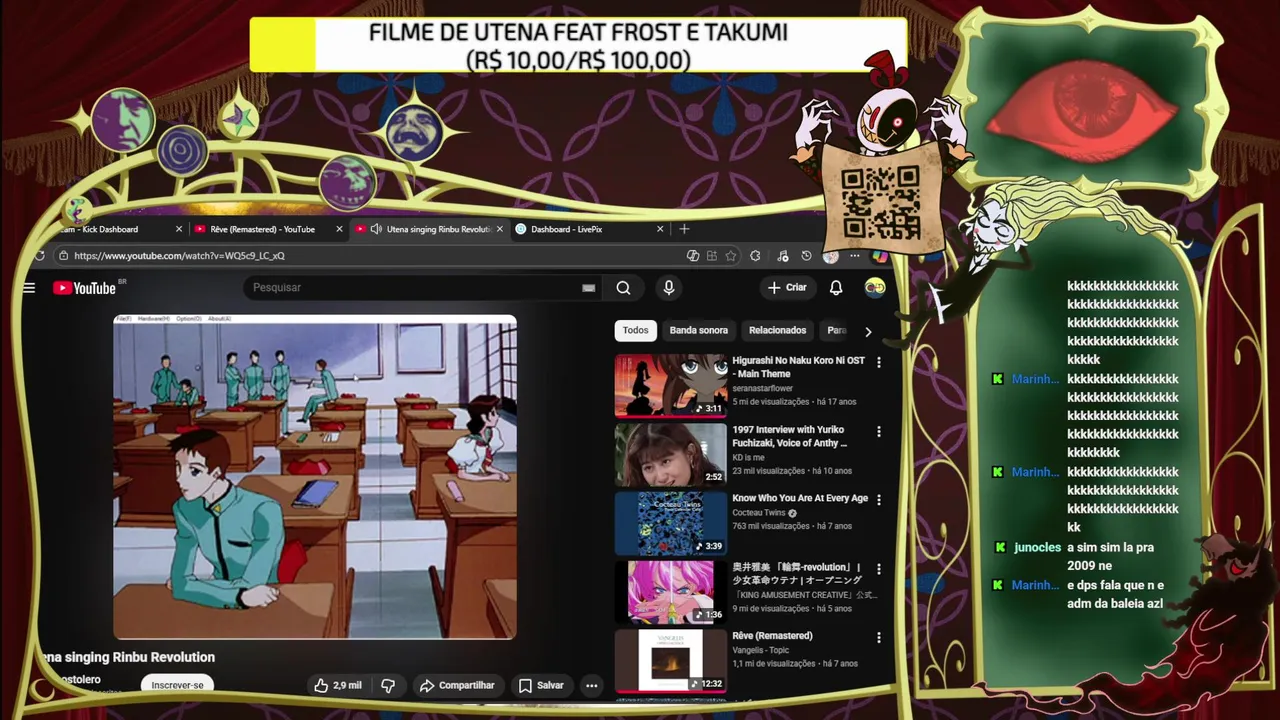Screen dimensions: 1280x720
Task: Click Know Who You Are At Every Age title
Action: 800,498
